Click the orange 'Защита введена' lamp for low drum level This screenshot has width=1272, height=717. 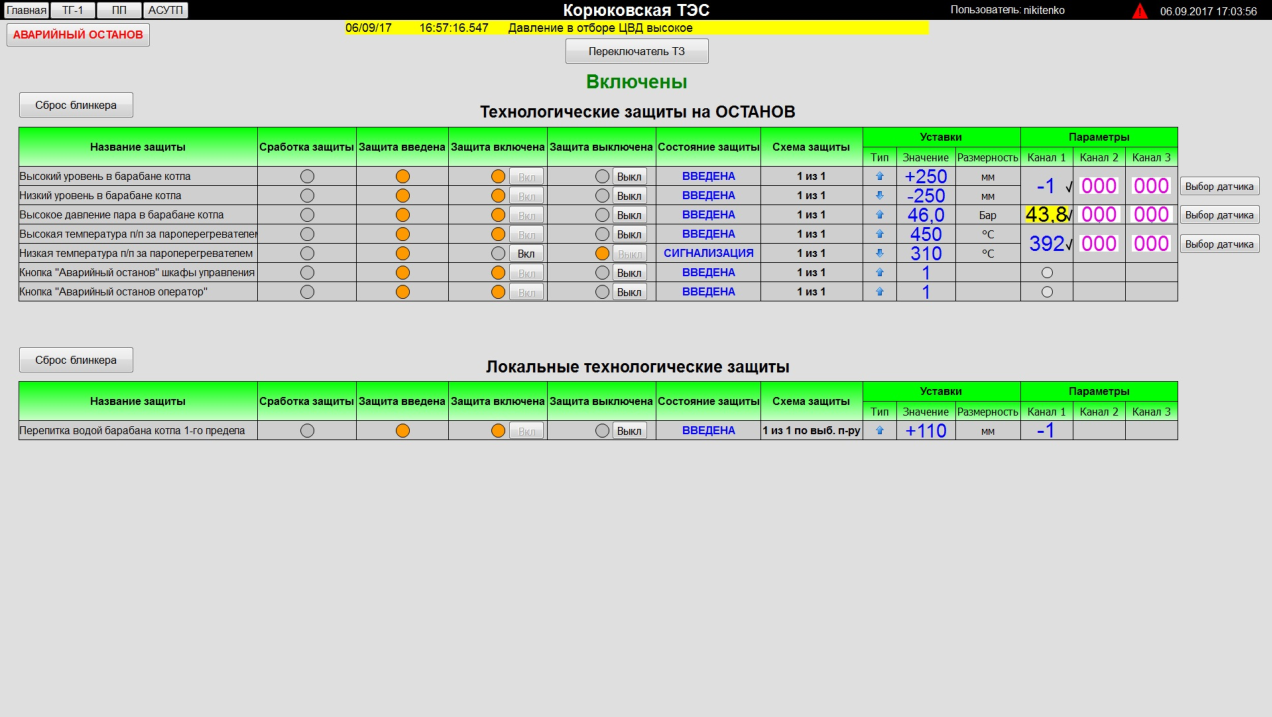tap(403, 196)
